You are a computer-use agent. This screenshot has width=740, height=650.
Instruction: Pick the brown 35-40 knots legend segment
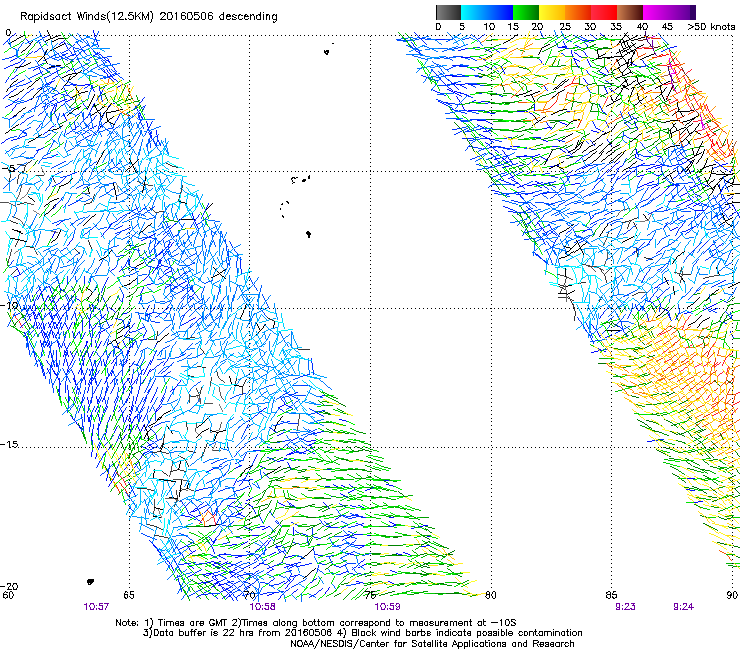[x=630, y=12]
